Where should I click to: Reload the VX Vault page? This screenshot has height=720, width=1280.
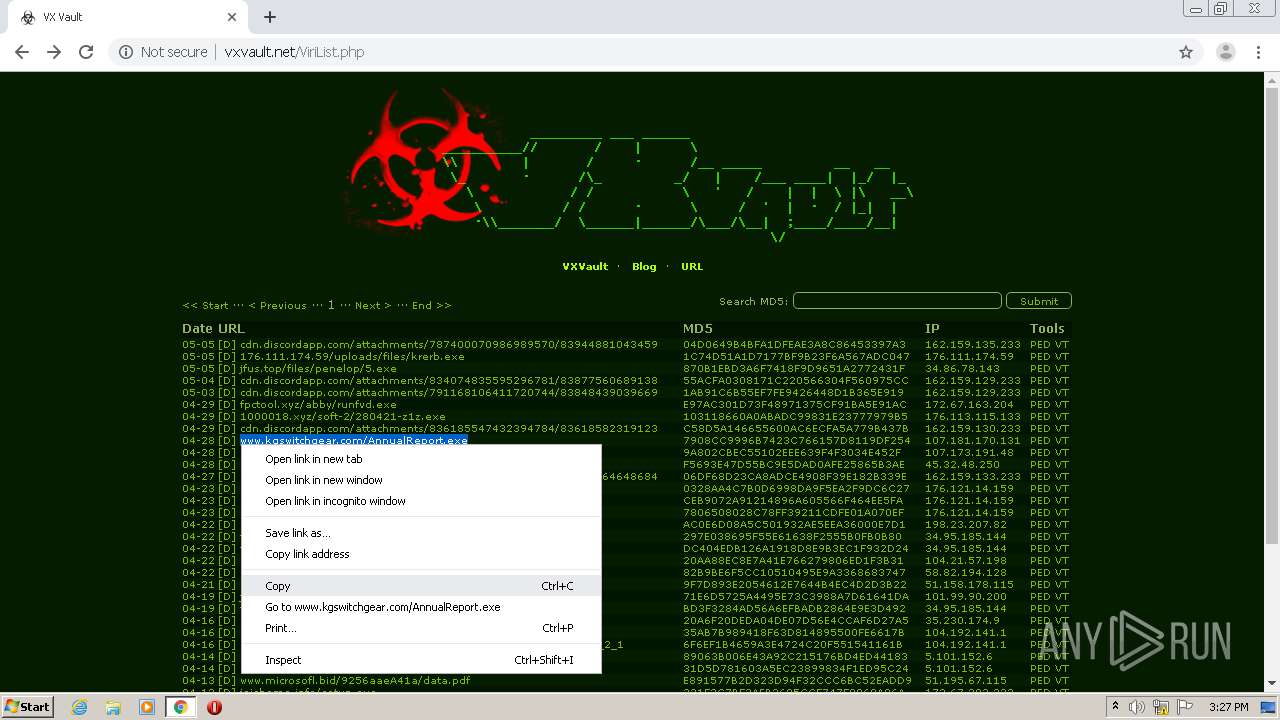pos(86,52)
